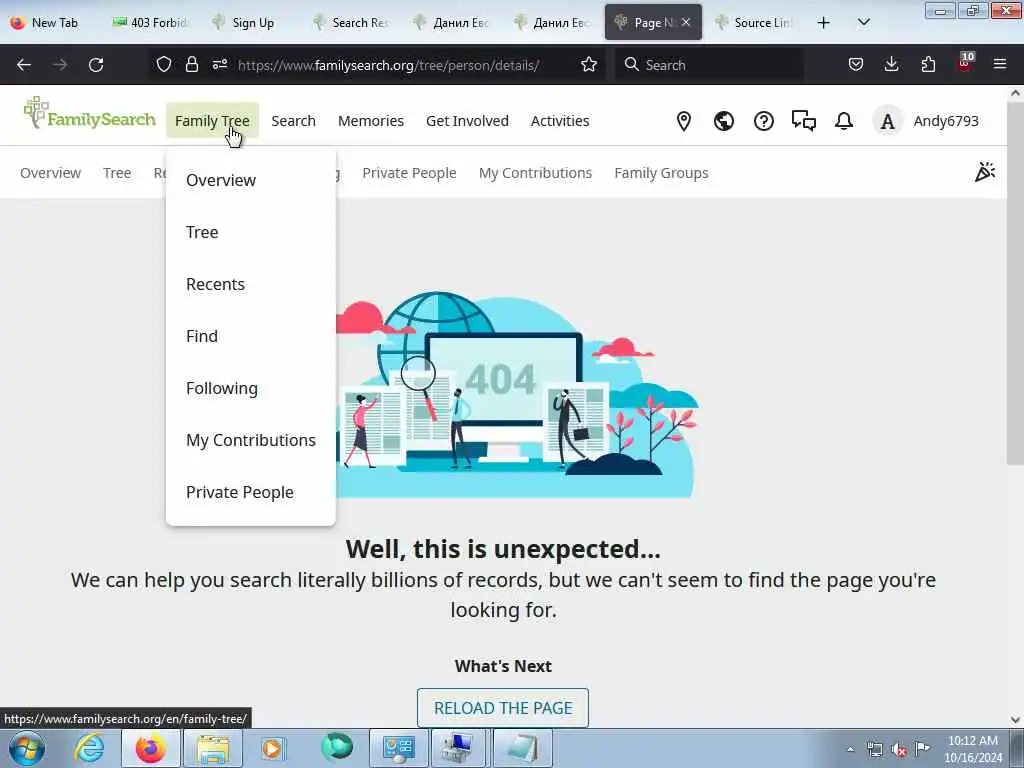
Task: Open the chat messages icon
Action: (804, 121)
